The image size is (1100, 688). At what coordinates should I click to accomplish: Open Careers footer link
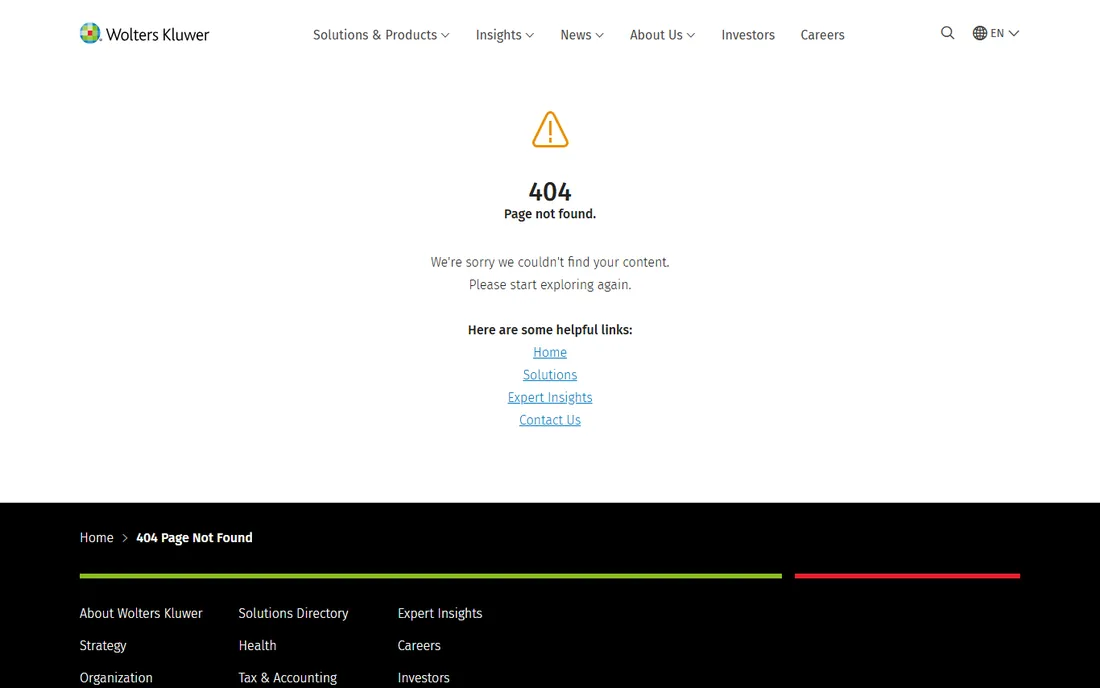coord(419,645)
